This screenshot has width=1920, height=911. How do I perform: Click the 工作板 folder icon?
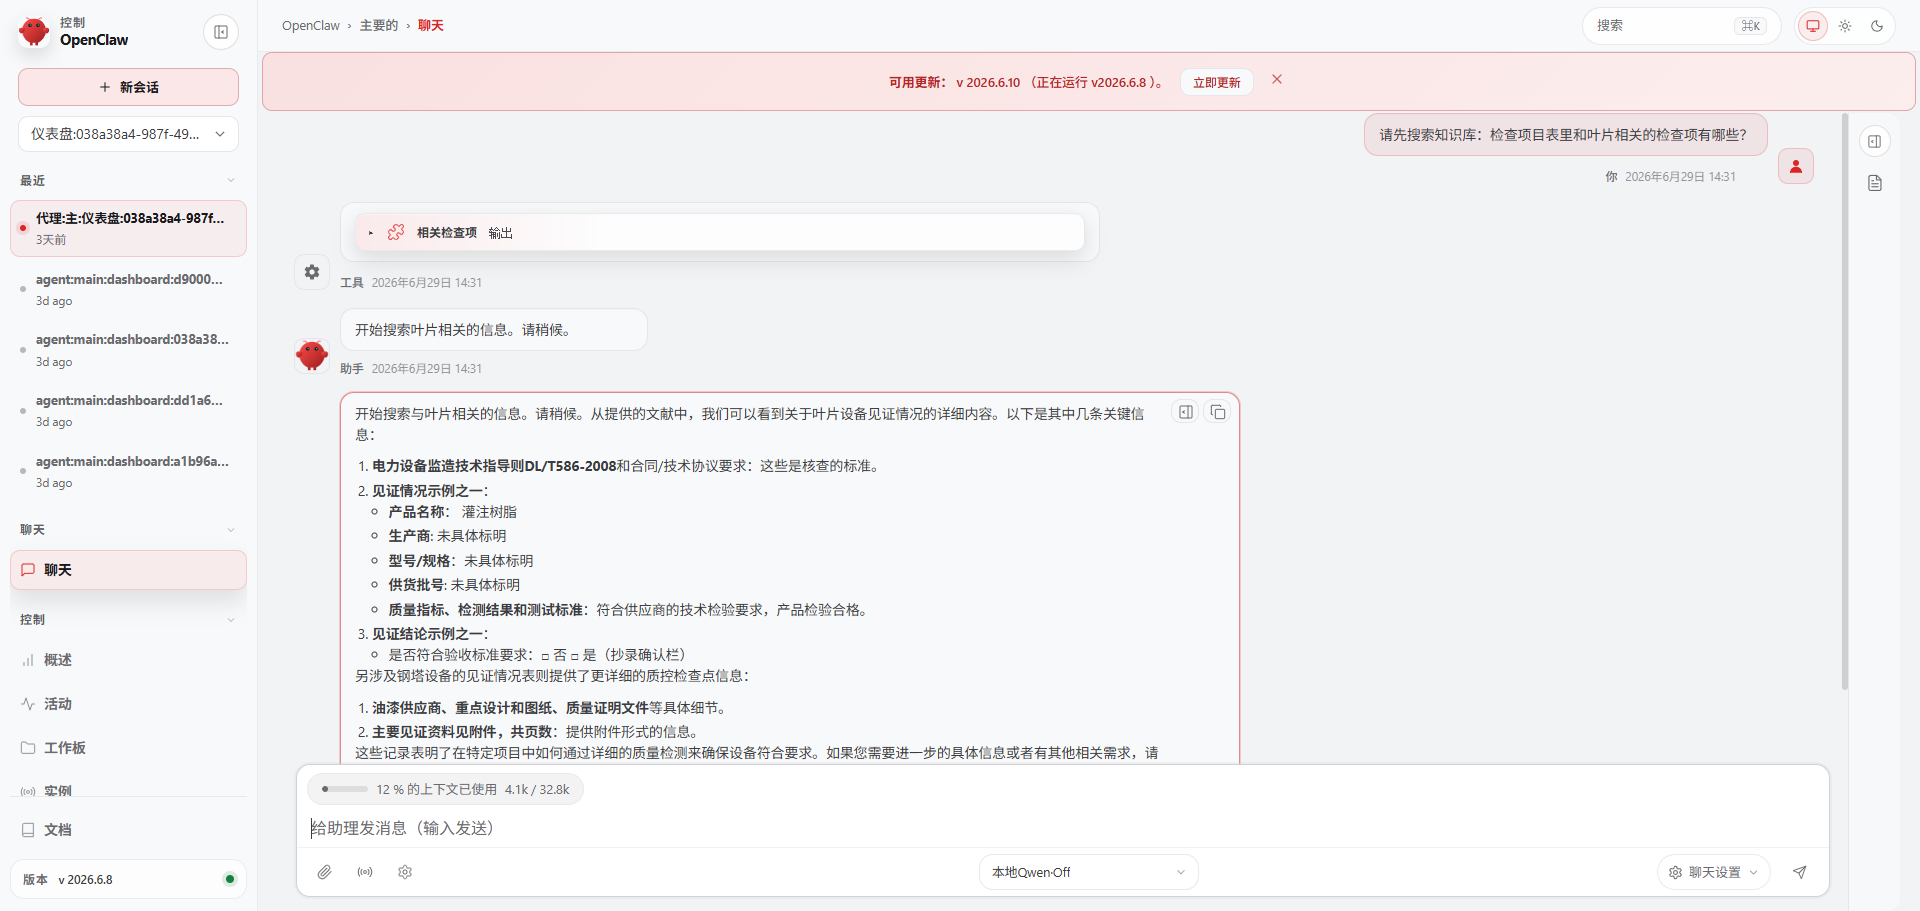pyautogui.click(x=28, y=748)
